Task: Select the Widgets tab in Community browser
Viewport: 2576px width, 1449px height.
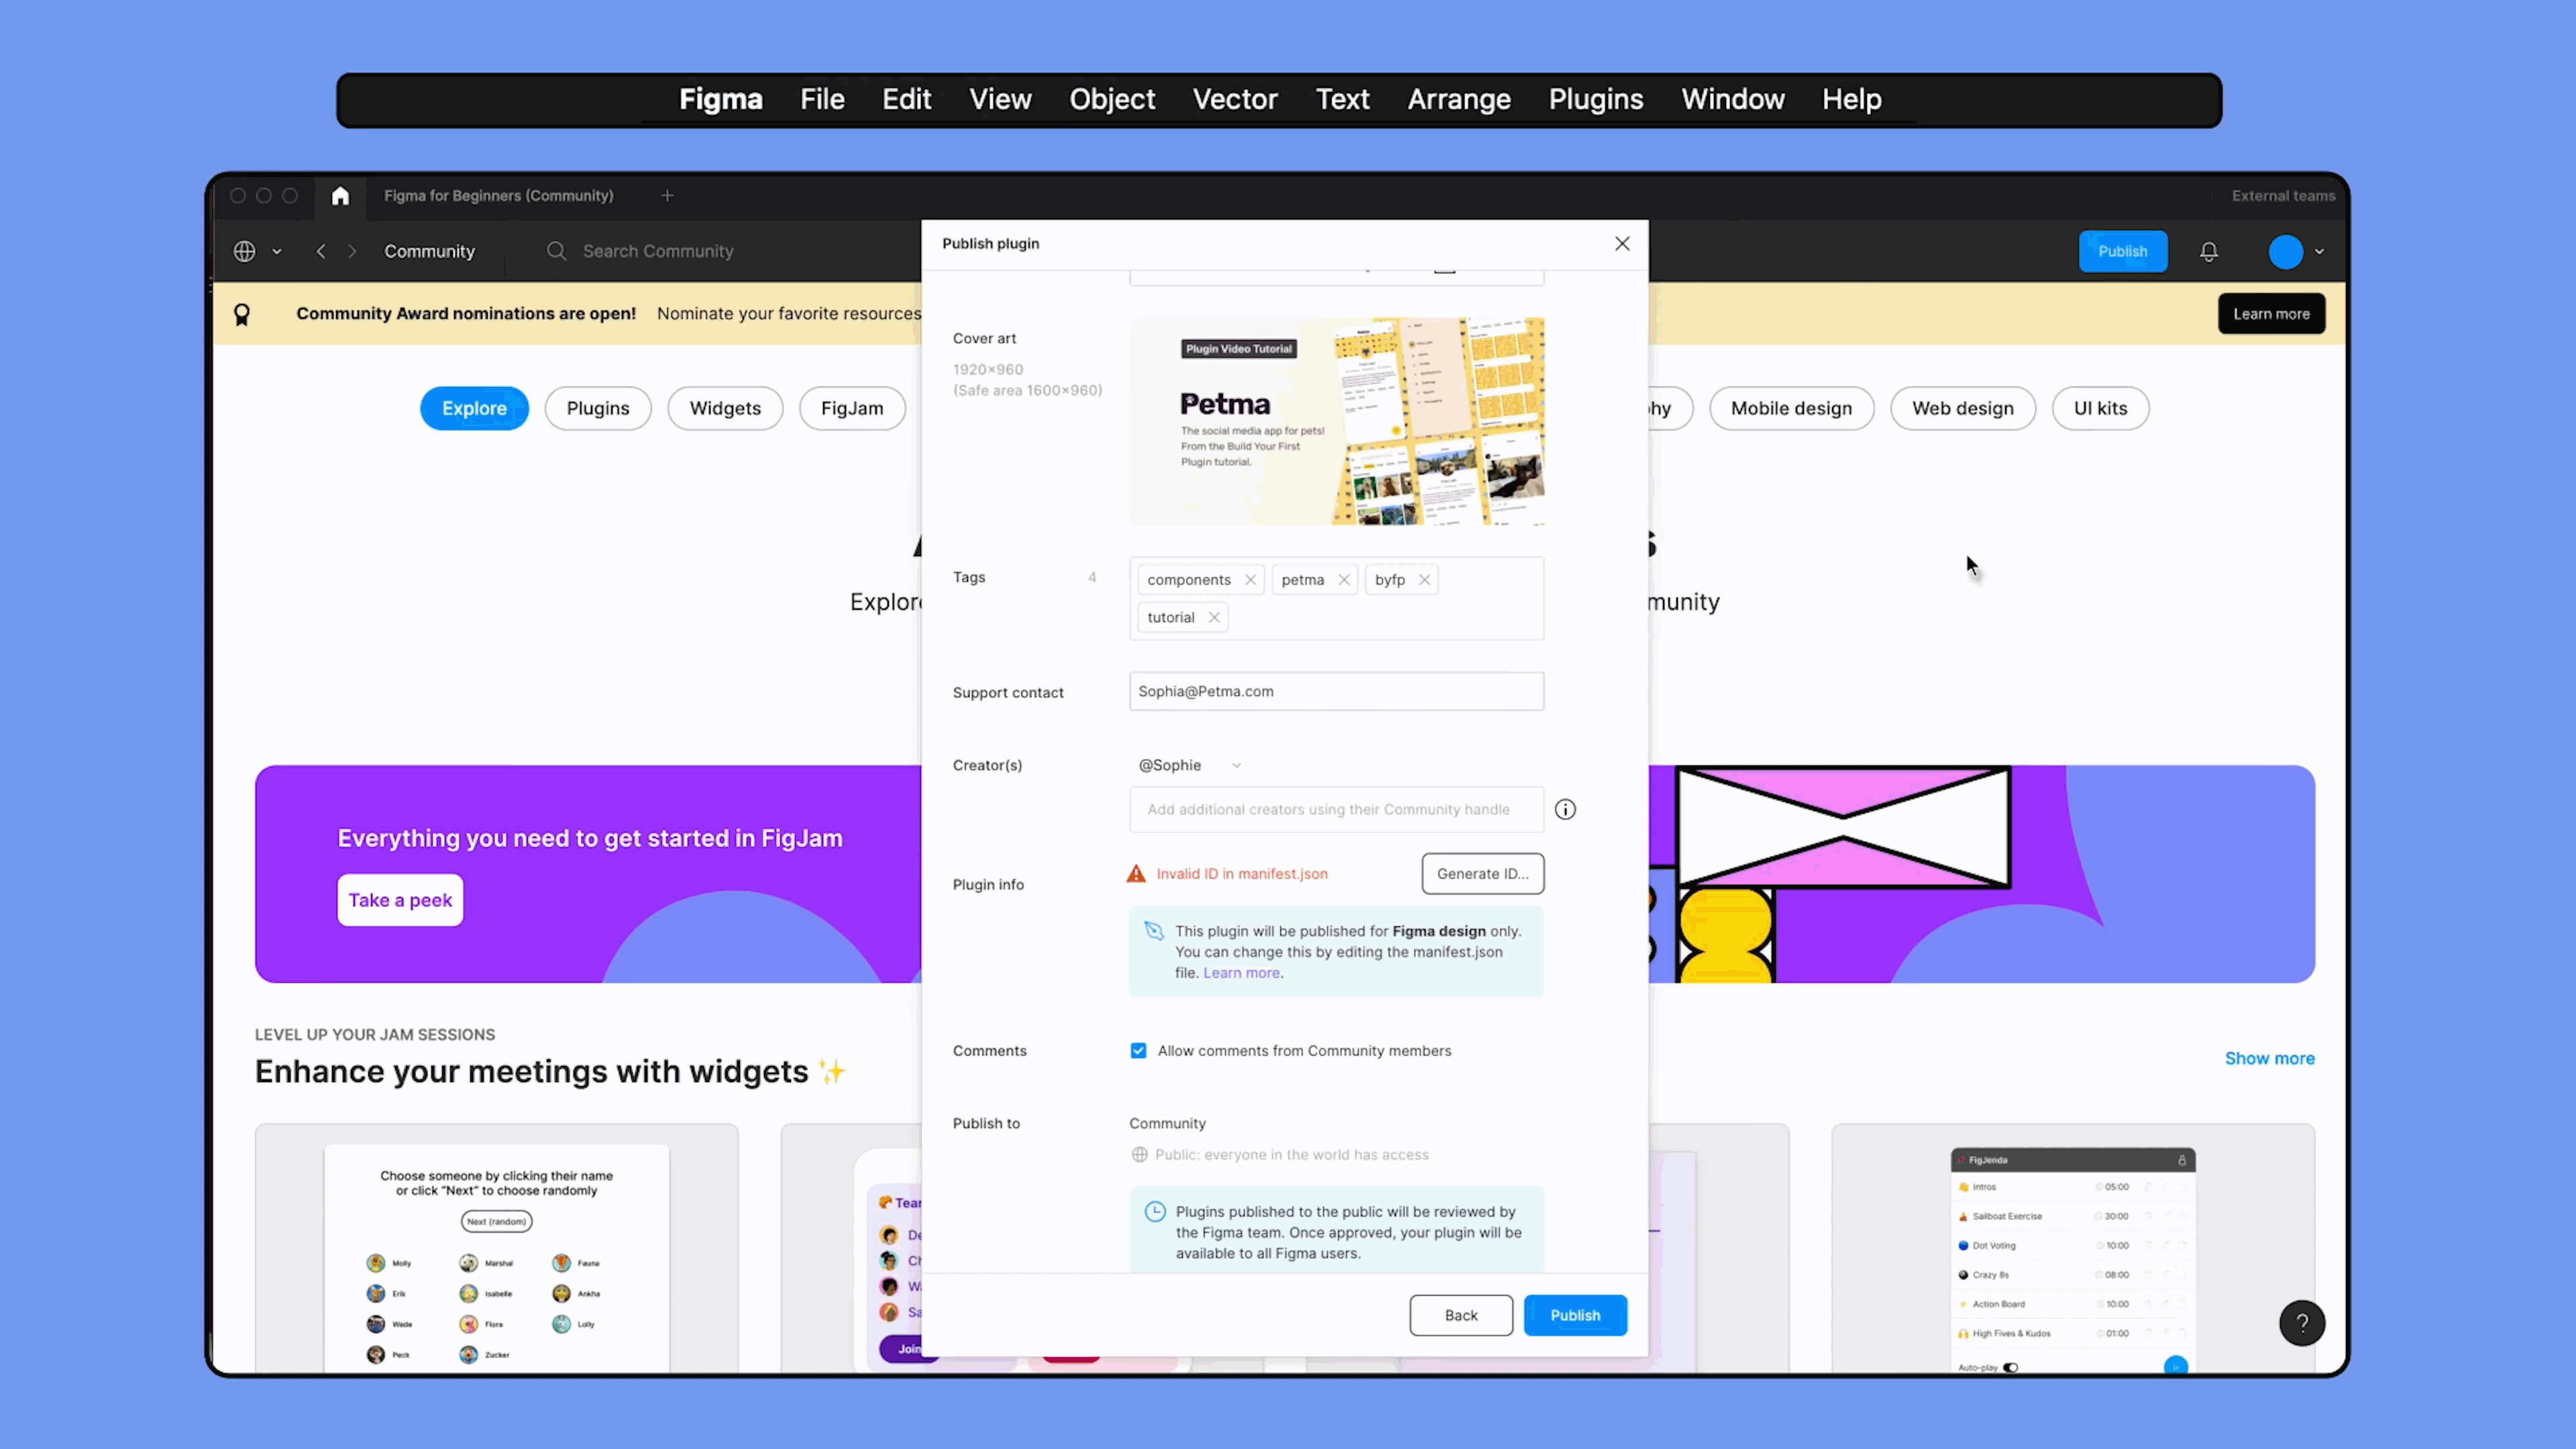Action: (724, 407)
